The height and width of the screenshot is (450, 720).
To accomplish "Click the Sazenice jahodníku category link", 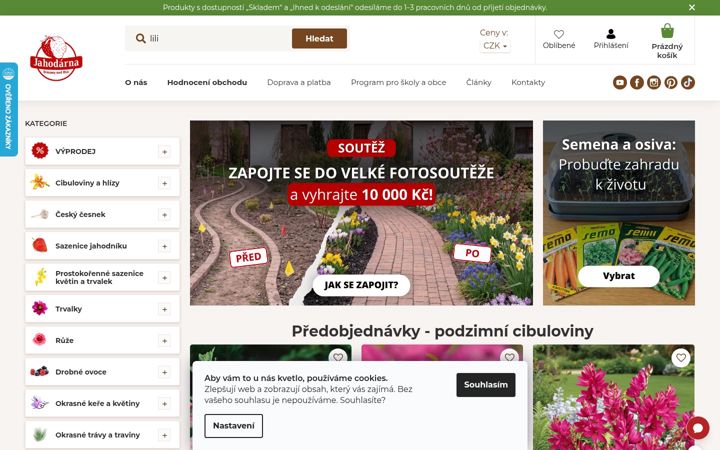I will tap(91, 246).
